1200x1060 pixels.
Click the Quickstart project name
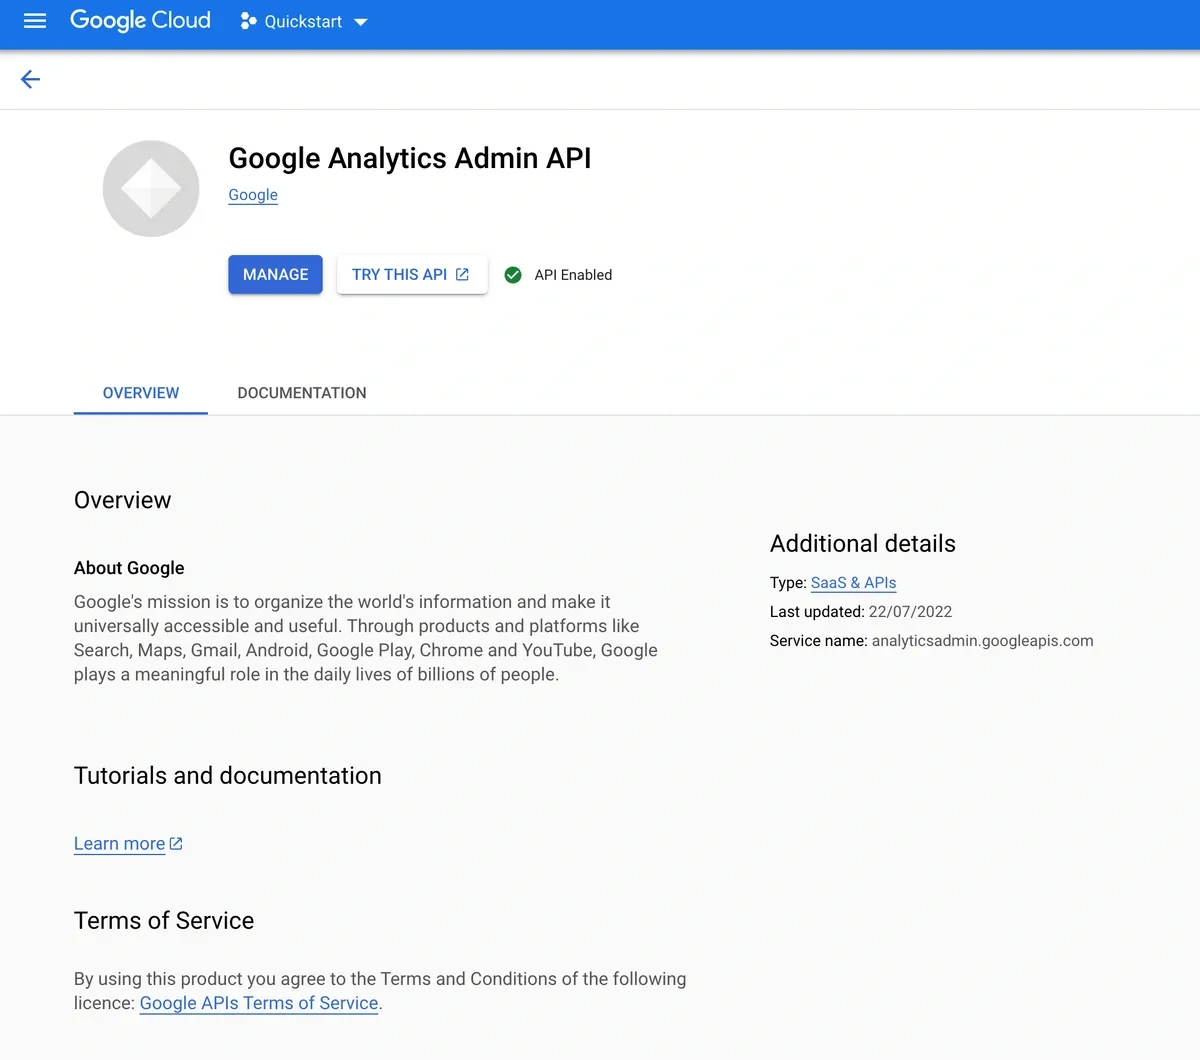[305, 20]
